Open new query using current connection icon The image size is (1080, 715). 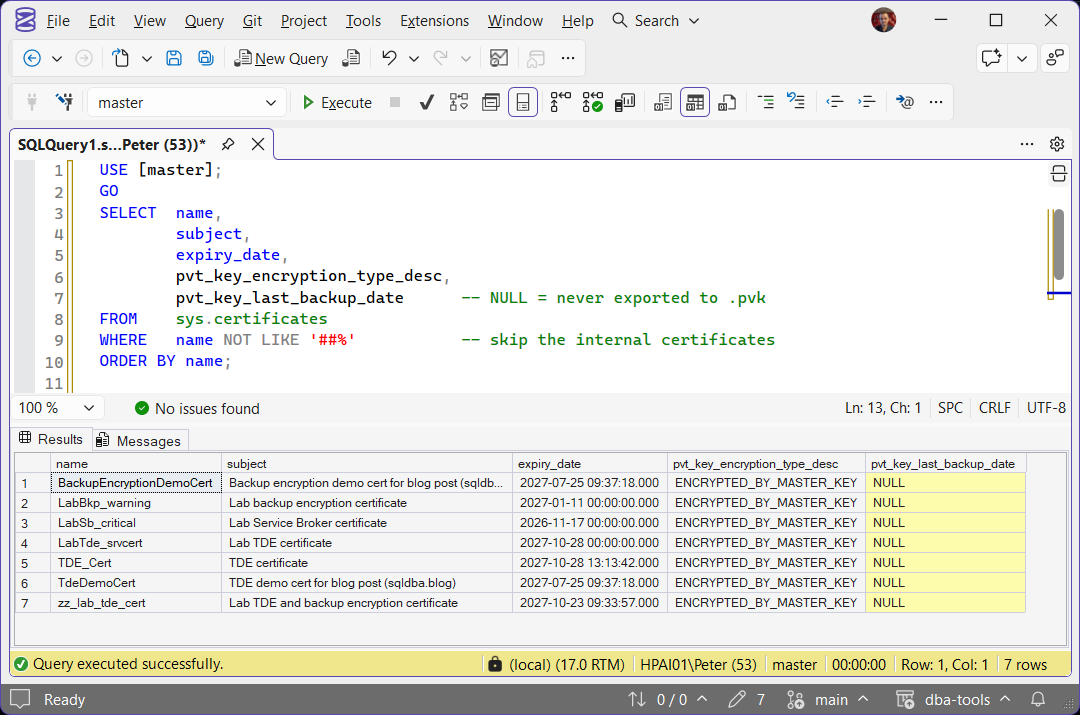(351, 59)
